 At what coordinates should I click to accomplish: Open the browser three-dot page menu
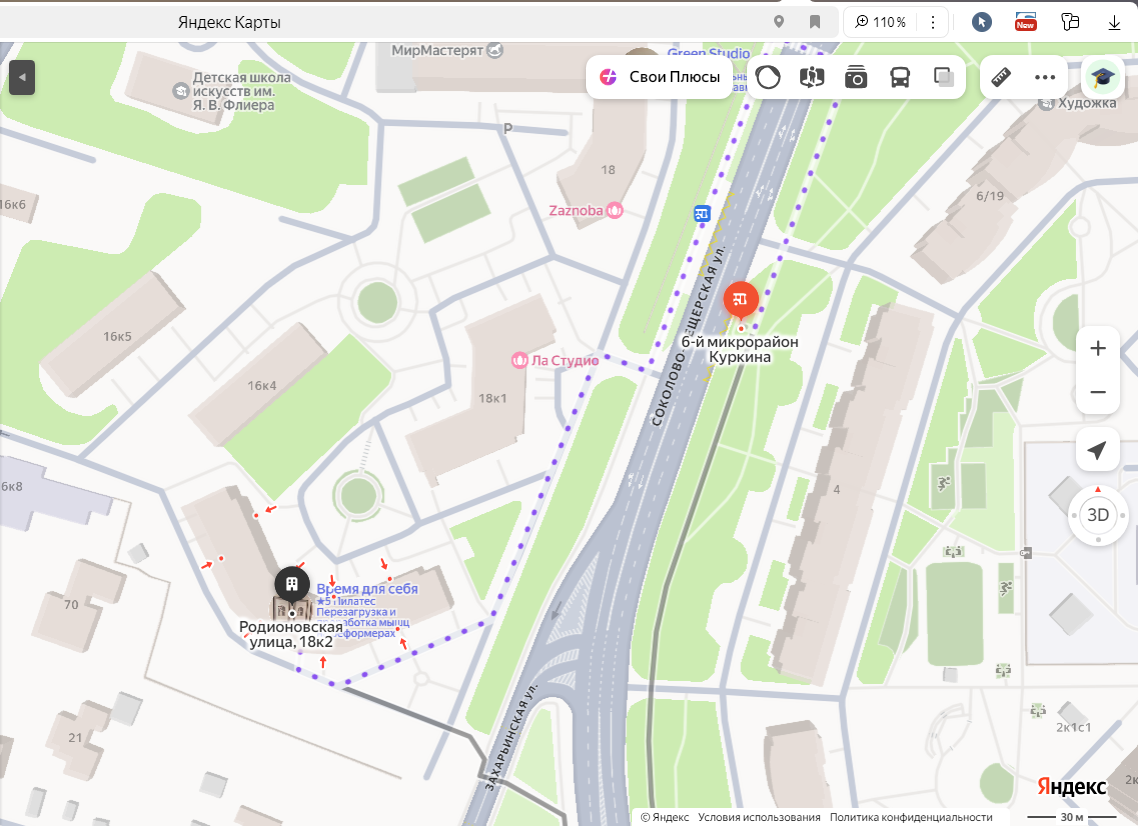point(933,22)
